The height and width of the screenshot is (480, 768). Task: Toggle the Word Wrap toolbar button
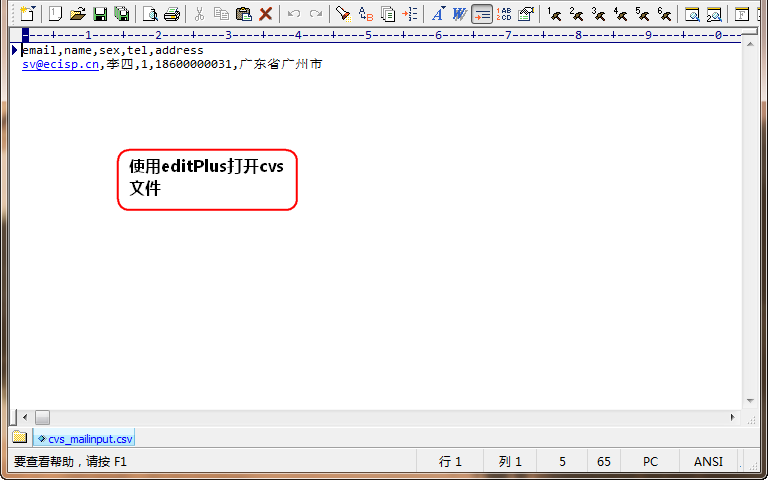[x=459, y=14]
